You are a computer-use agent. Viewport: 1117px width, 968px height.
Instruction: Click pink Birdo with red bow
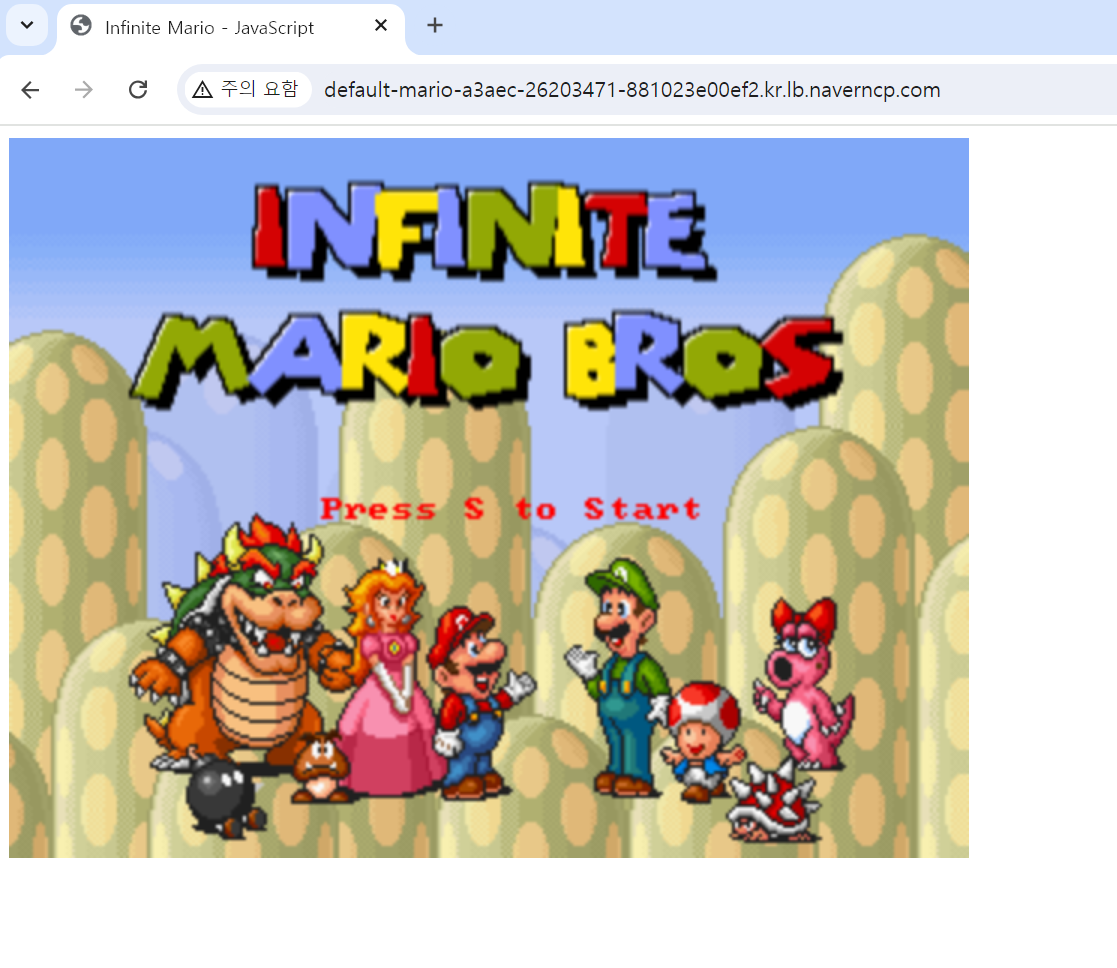coord(804,684)
